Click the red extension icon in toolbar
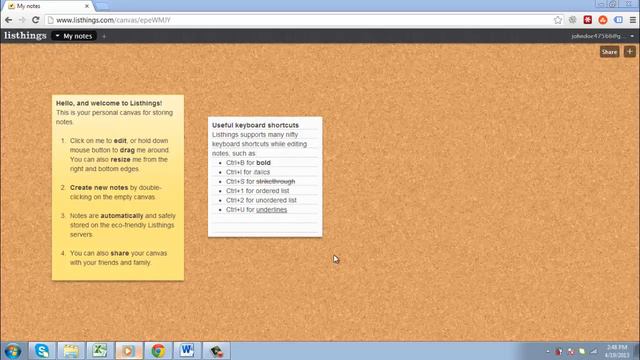Screen dimensions: 640x360 [x=588, y=20]
